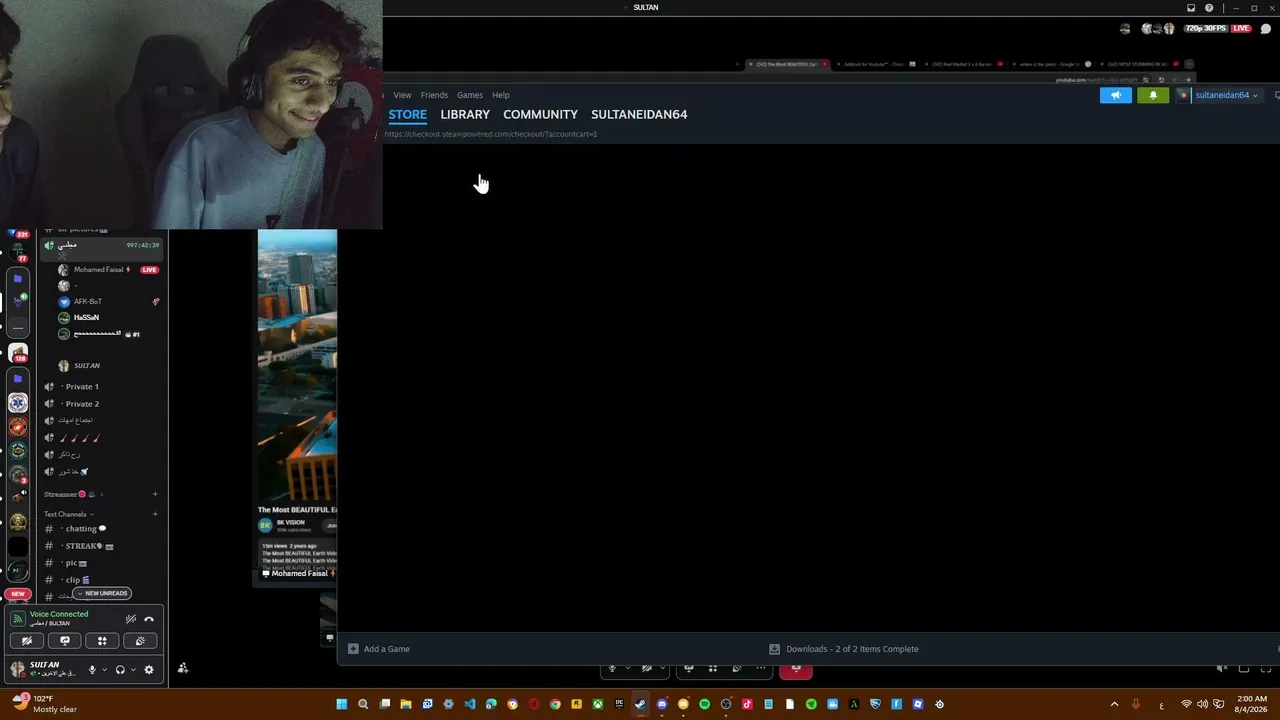Open more options in the call control bar

tap(761, 668)
